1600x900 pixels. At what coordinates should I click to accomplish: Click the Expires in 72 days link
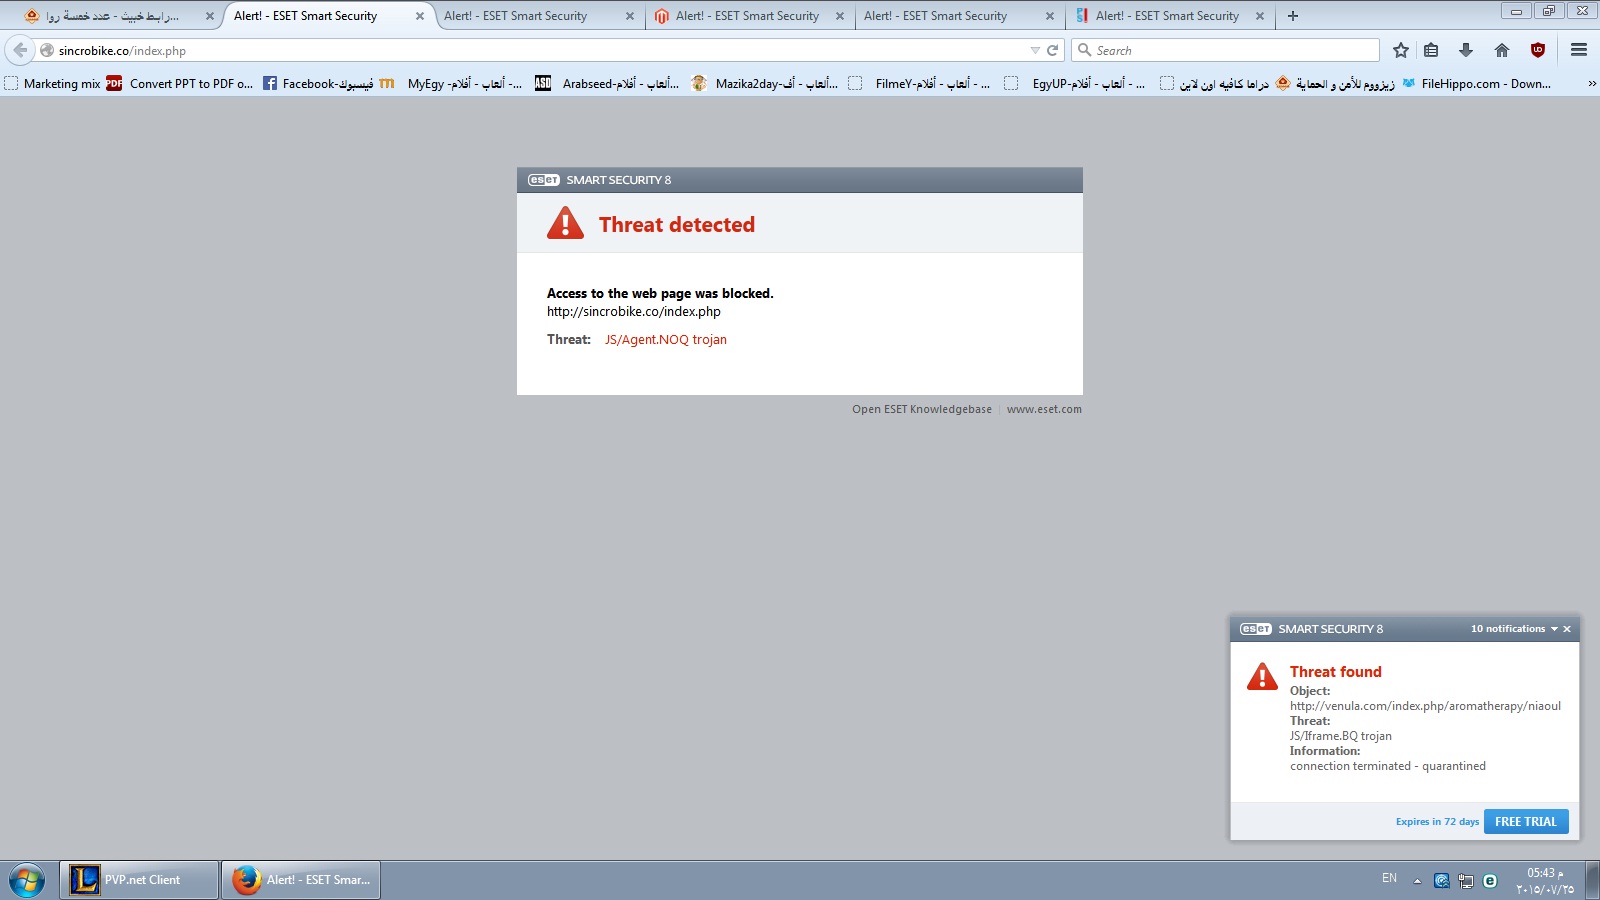tap(1437, 822)
